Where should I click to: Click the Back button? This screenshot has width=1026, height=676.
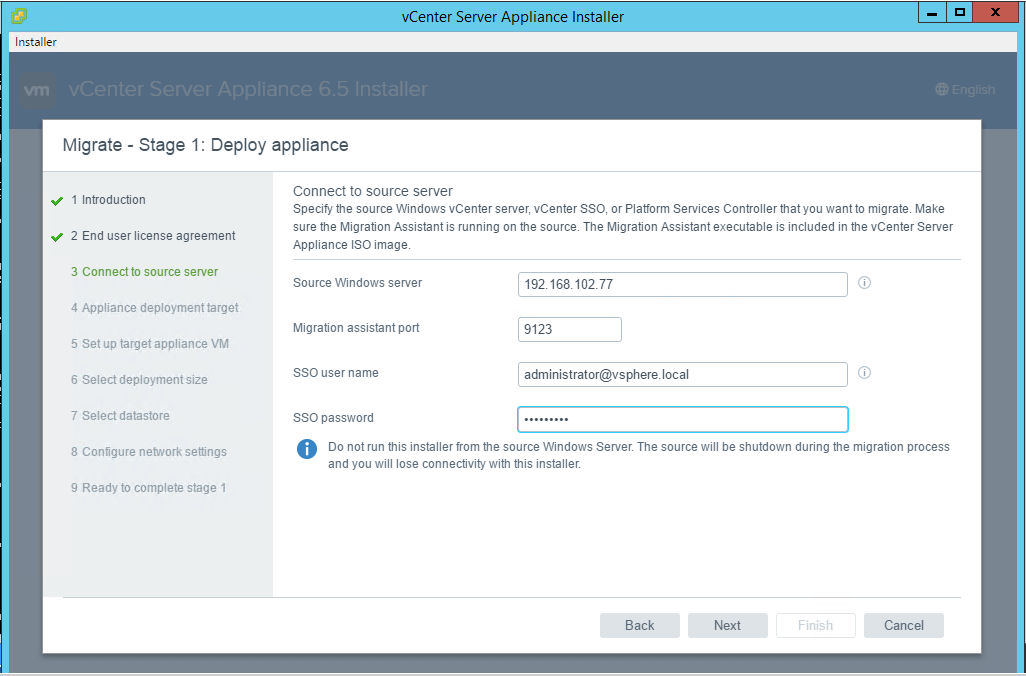point(639,626)
